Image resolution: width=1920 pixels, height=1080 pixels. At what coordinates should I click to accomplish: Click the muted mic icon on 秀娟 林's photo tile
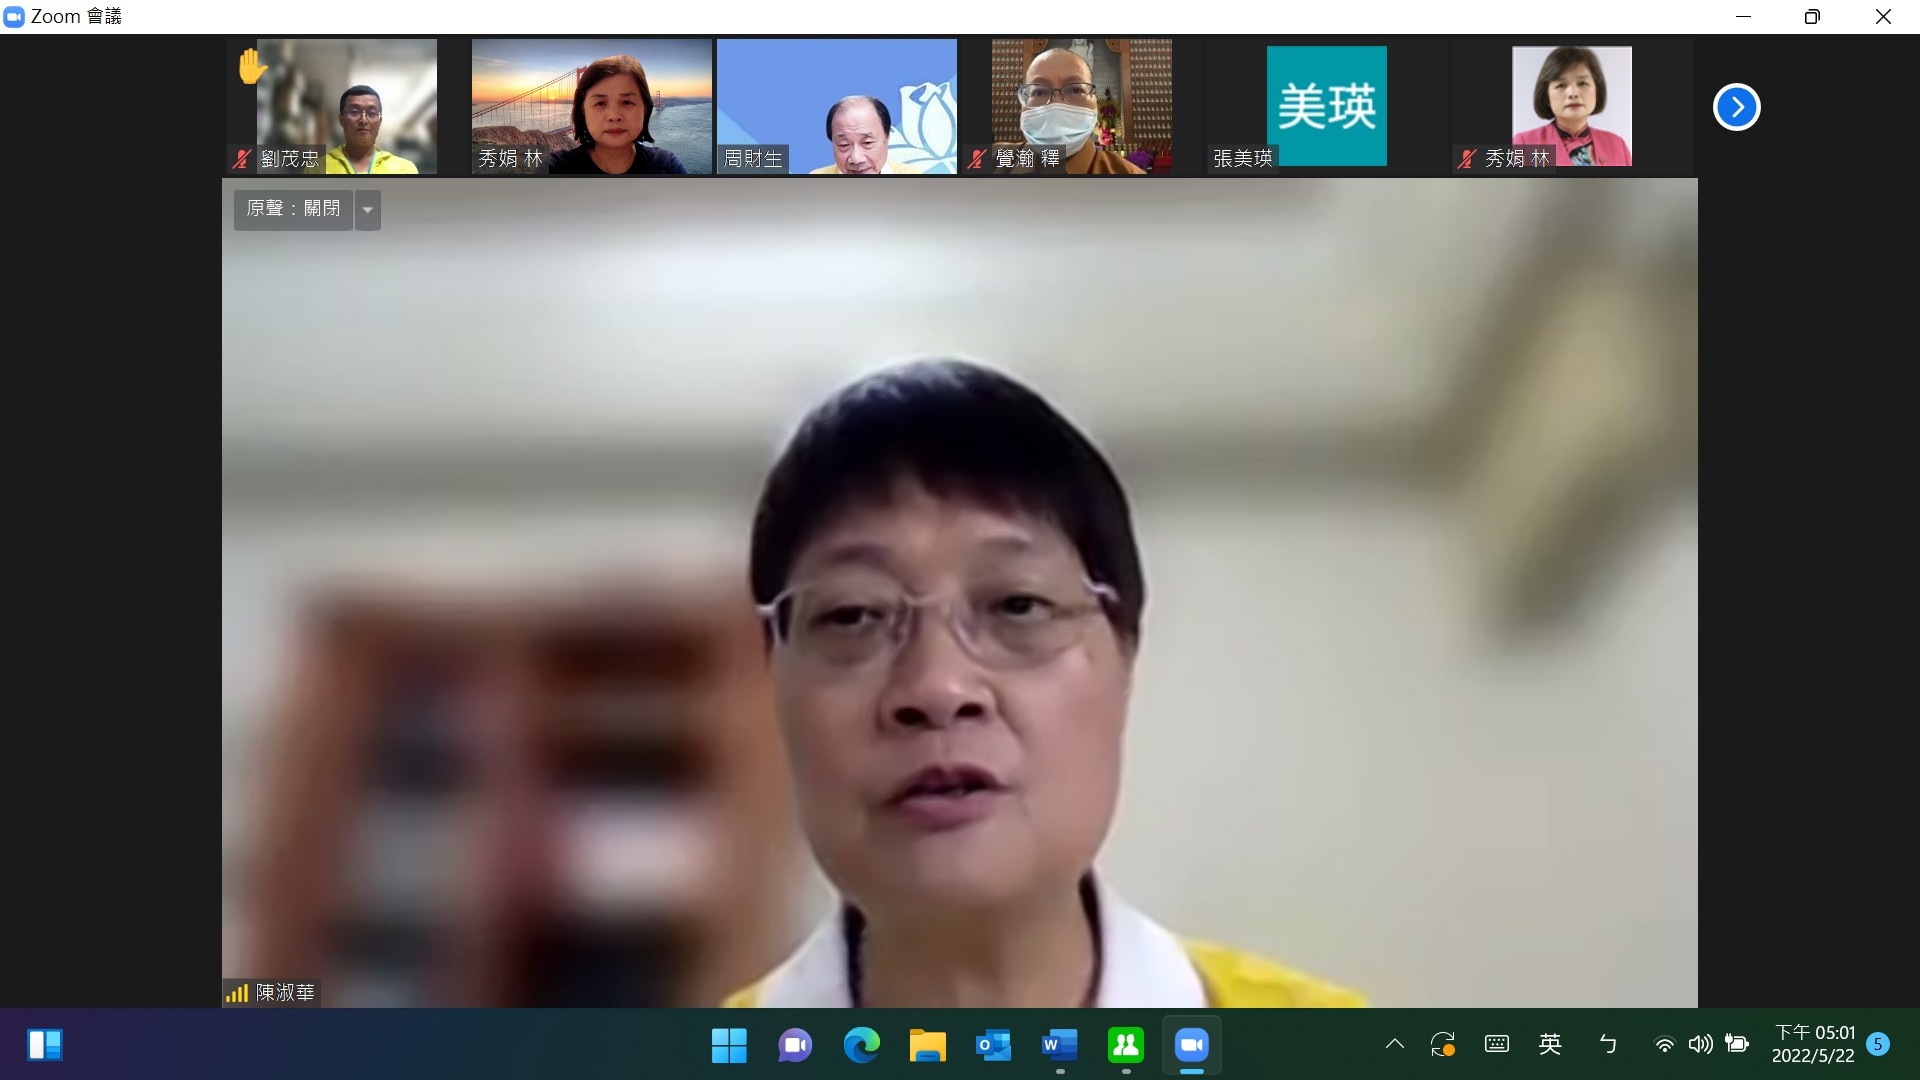tap(1467, 158)
